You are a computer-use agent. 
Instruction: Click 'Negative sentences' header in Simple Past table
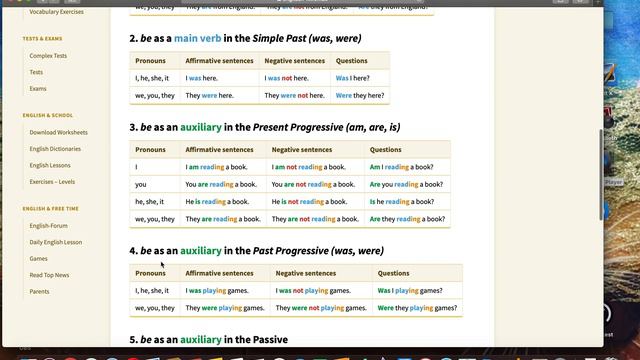pos(295,61)
